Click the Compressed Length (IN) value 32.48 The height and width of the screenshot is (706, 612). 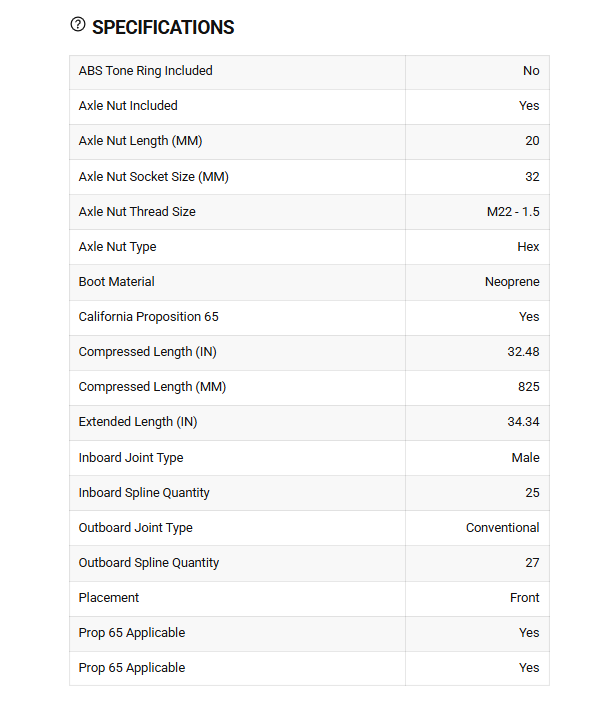tap(523, 352)
